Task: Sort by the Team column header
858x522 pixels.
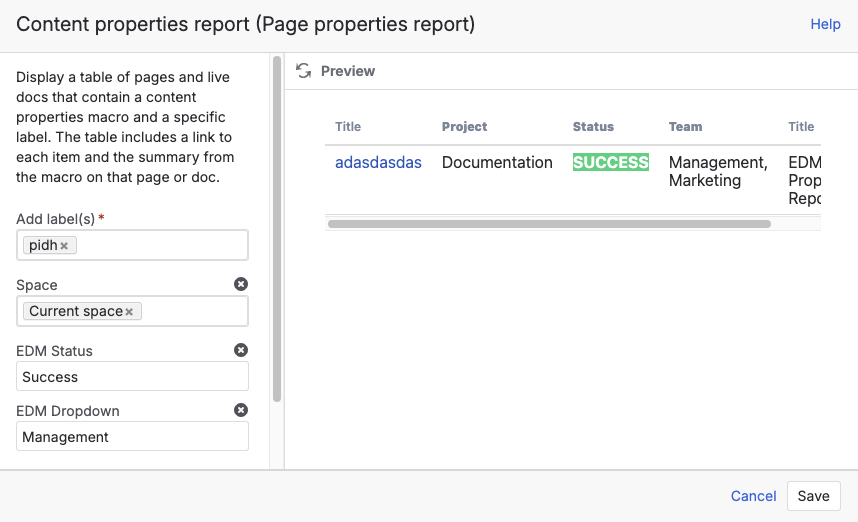Action: pos(685,126)
